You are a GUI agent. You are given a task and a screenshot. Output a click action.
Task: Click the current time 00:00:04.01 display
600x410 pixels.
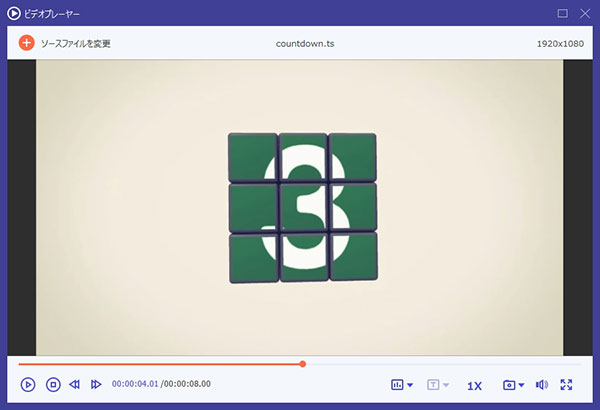[134, 385]
